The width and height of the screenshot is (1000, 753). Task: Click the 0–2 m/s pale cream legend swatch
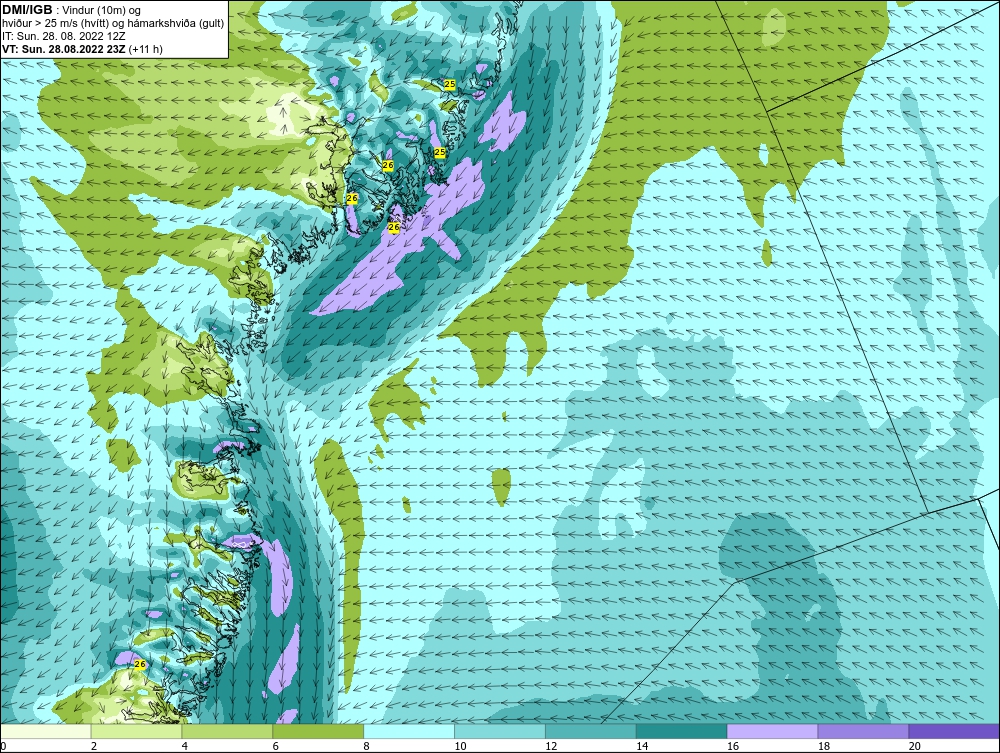pyautogui.click(x=46, y=731)
